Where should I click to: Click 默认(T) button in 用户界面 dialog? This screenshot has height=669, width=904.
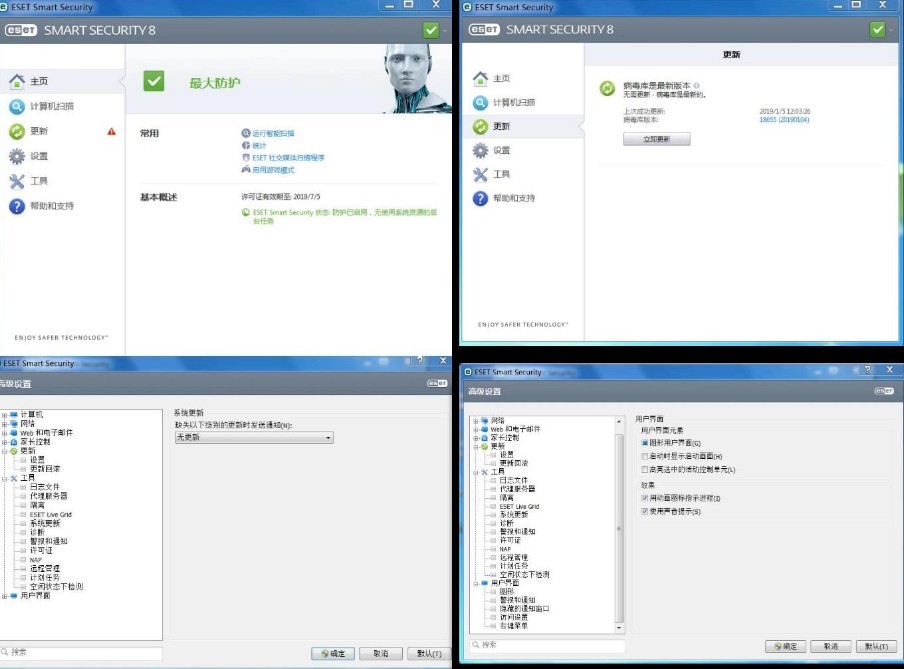tap(876, 647)
